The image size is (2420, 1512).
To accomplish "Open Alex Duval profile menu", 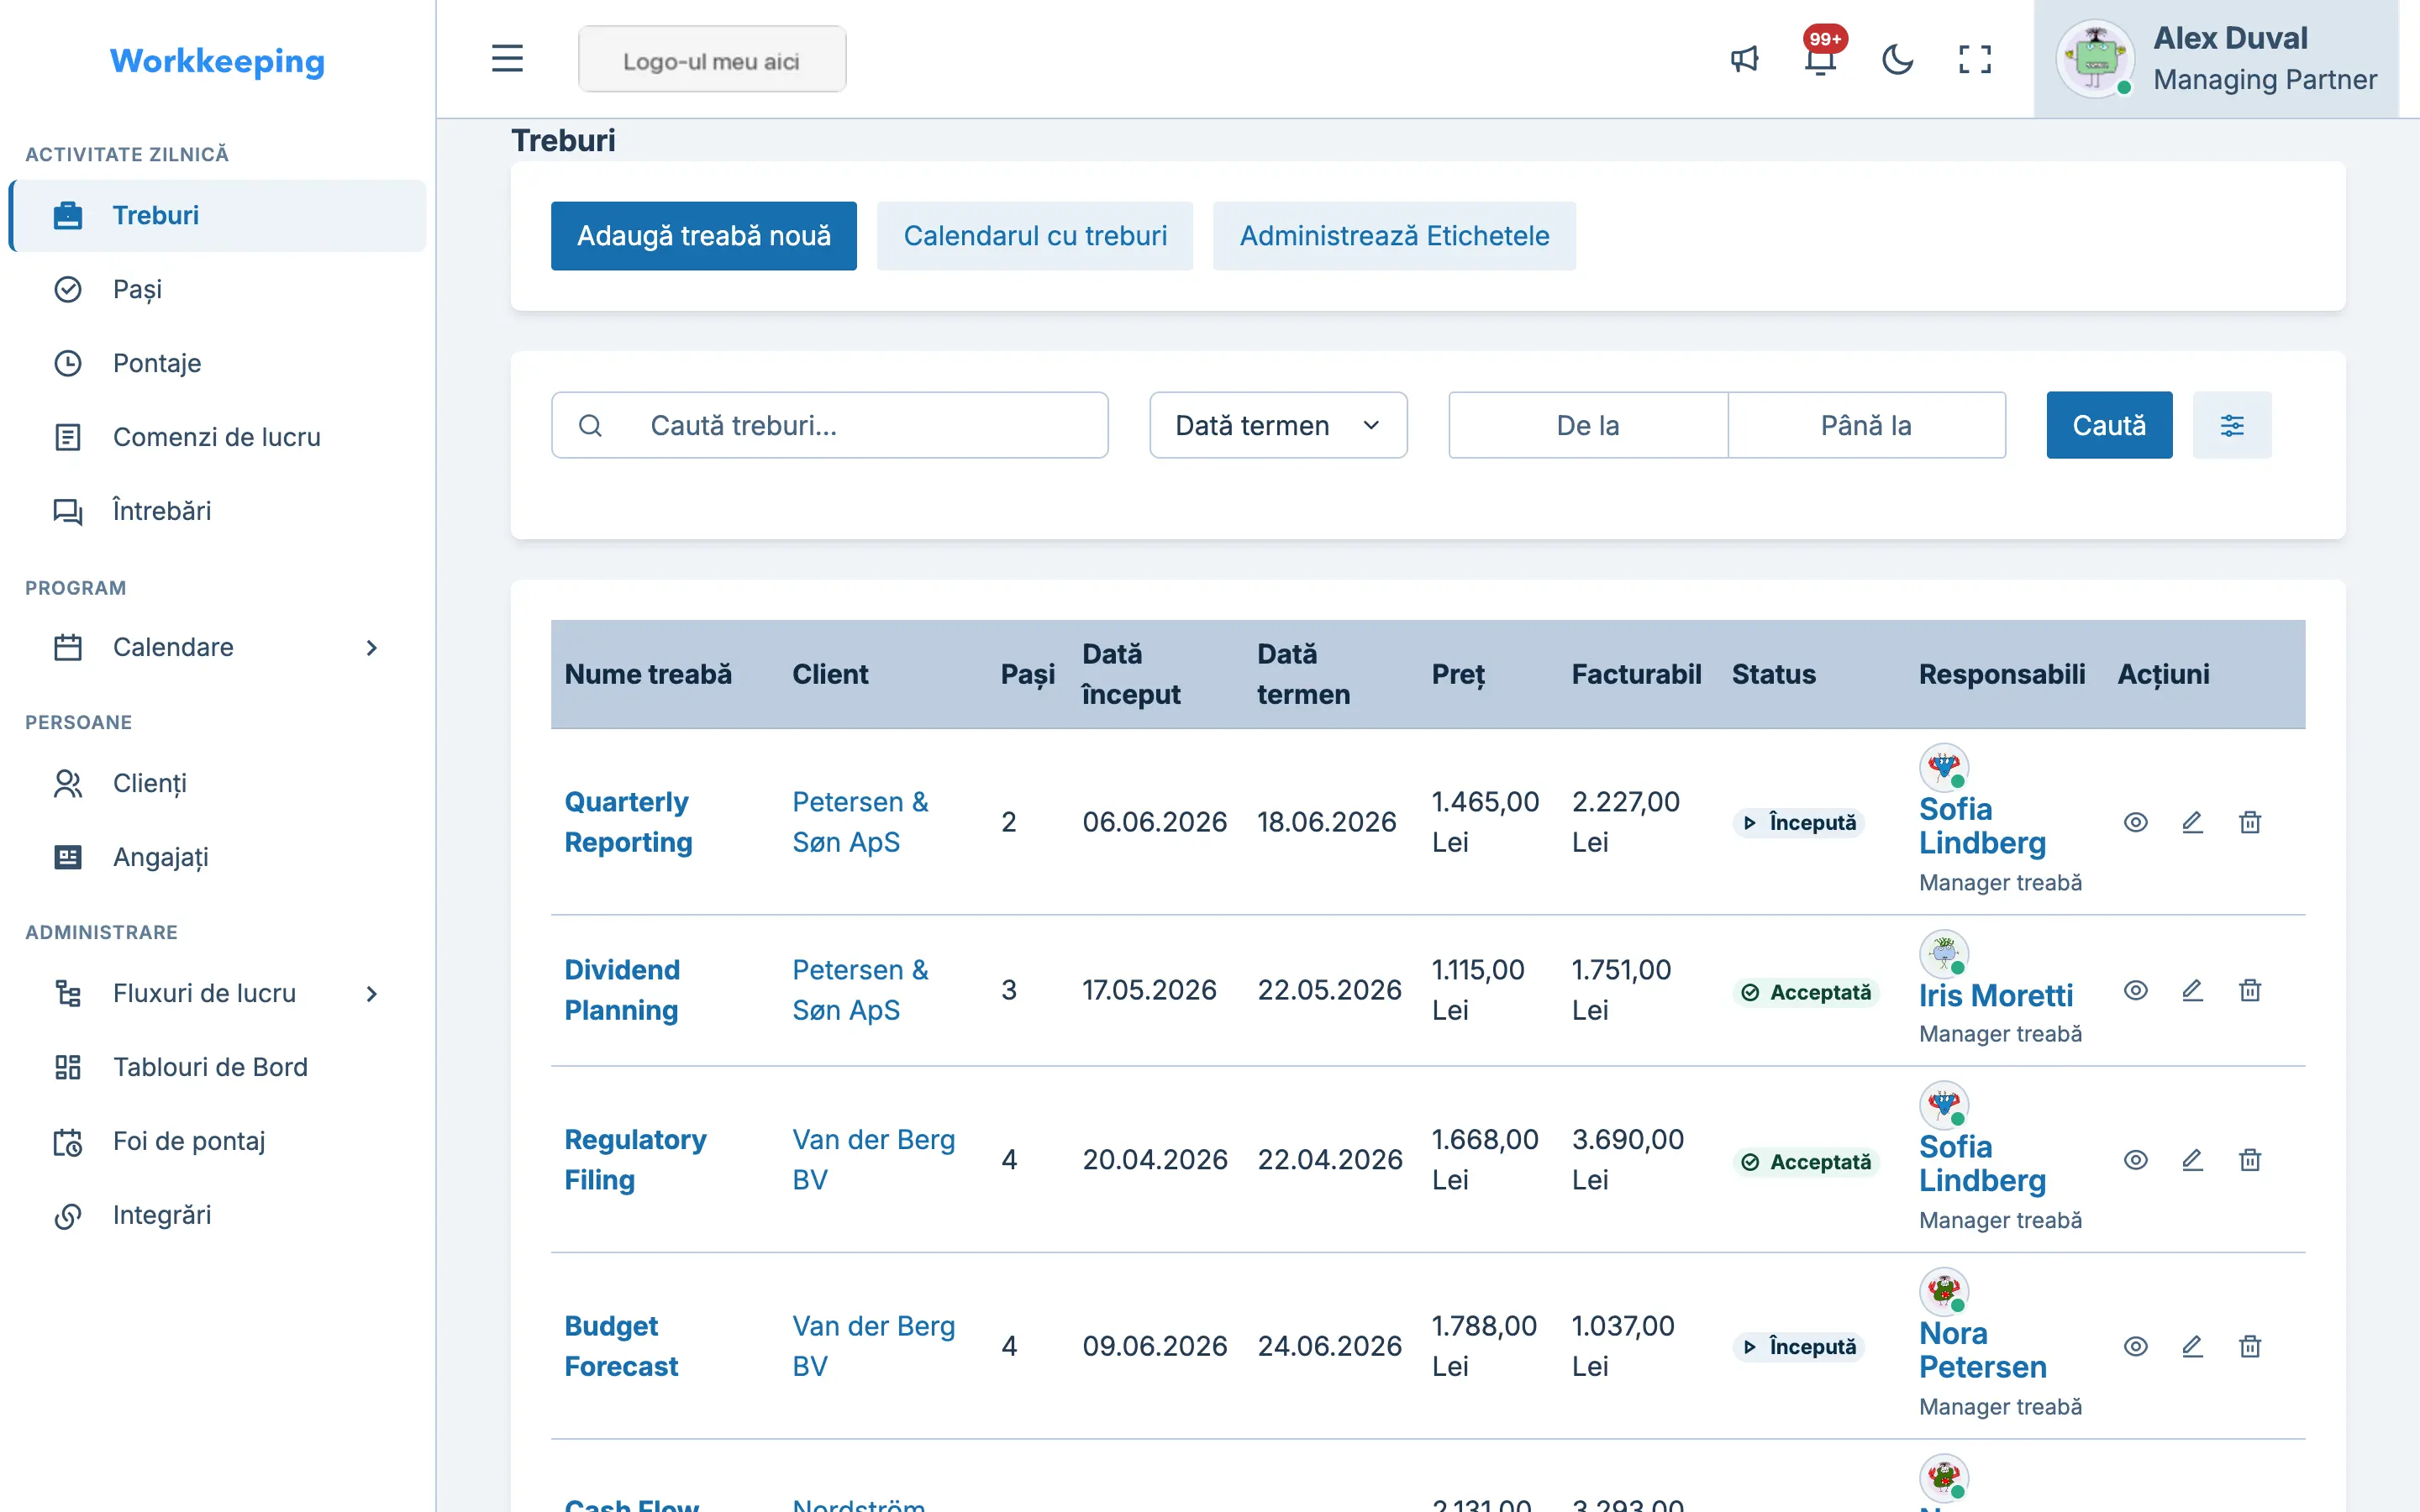I will 2216,59.
